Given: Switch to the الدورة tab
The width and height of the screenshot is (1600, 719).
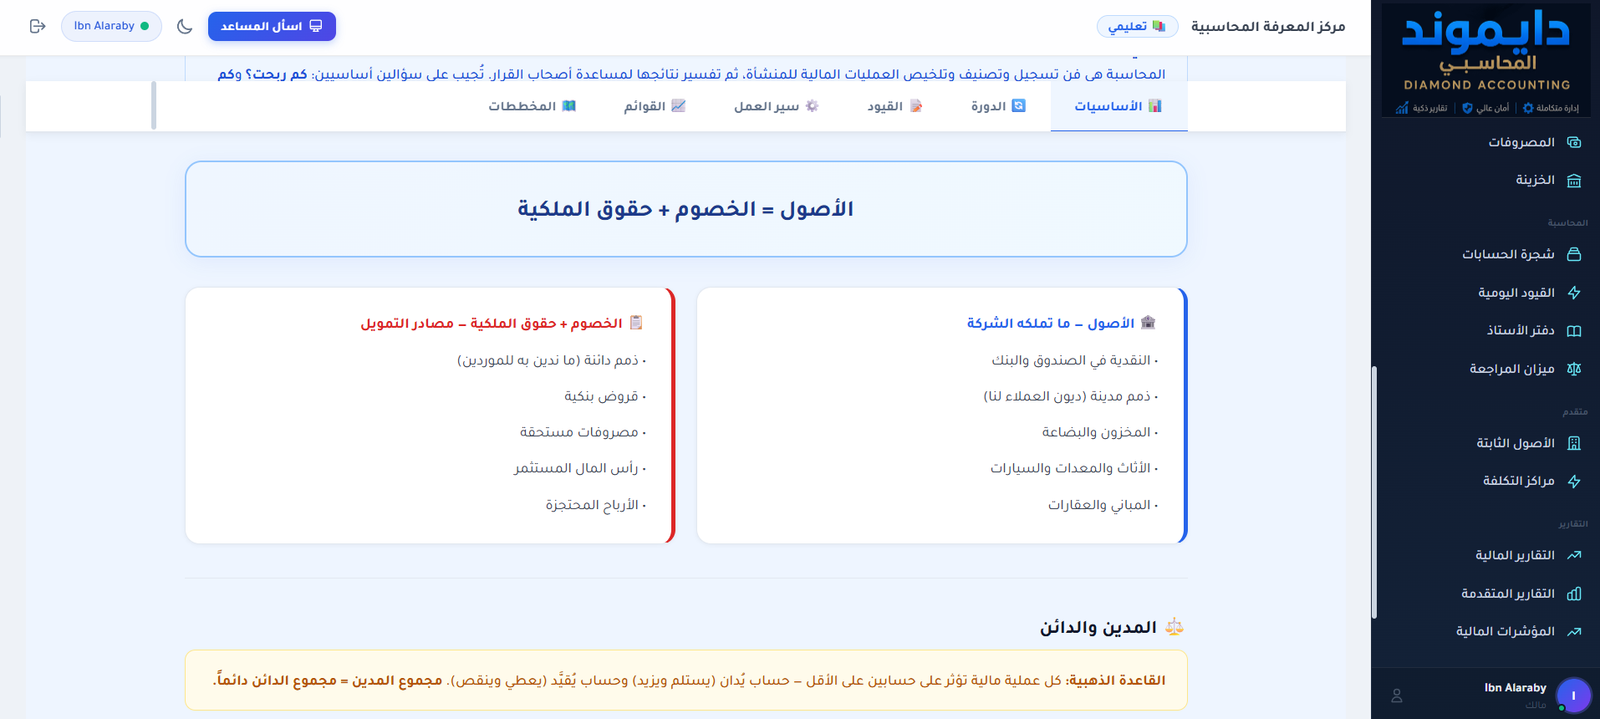Looking at the screenshot, I should coord(998,106).
